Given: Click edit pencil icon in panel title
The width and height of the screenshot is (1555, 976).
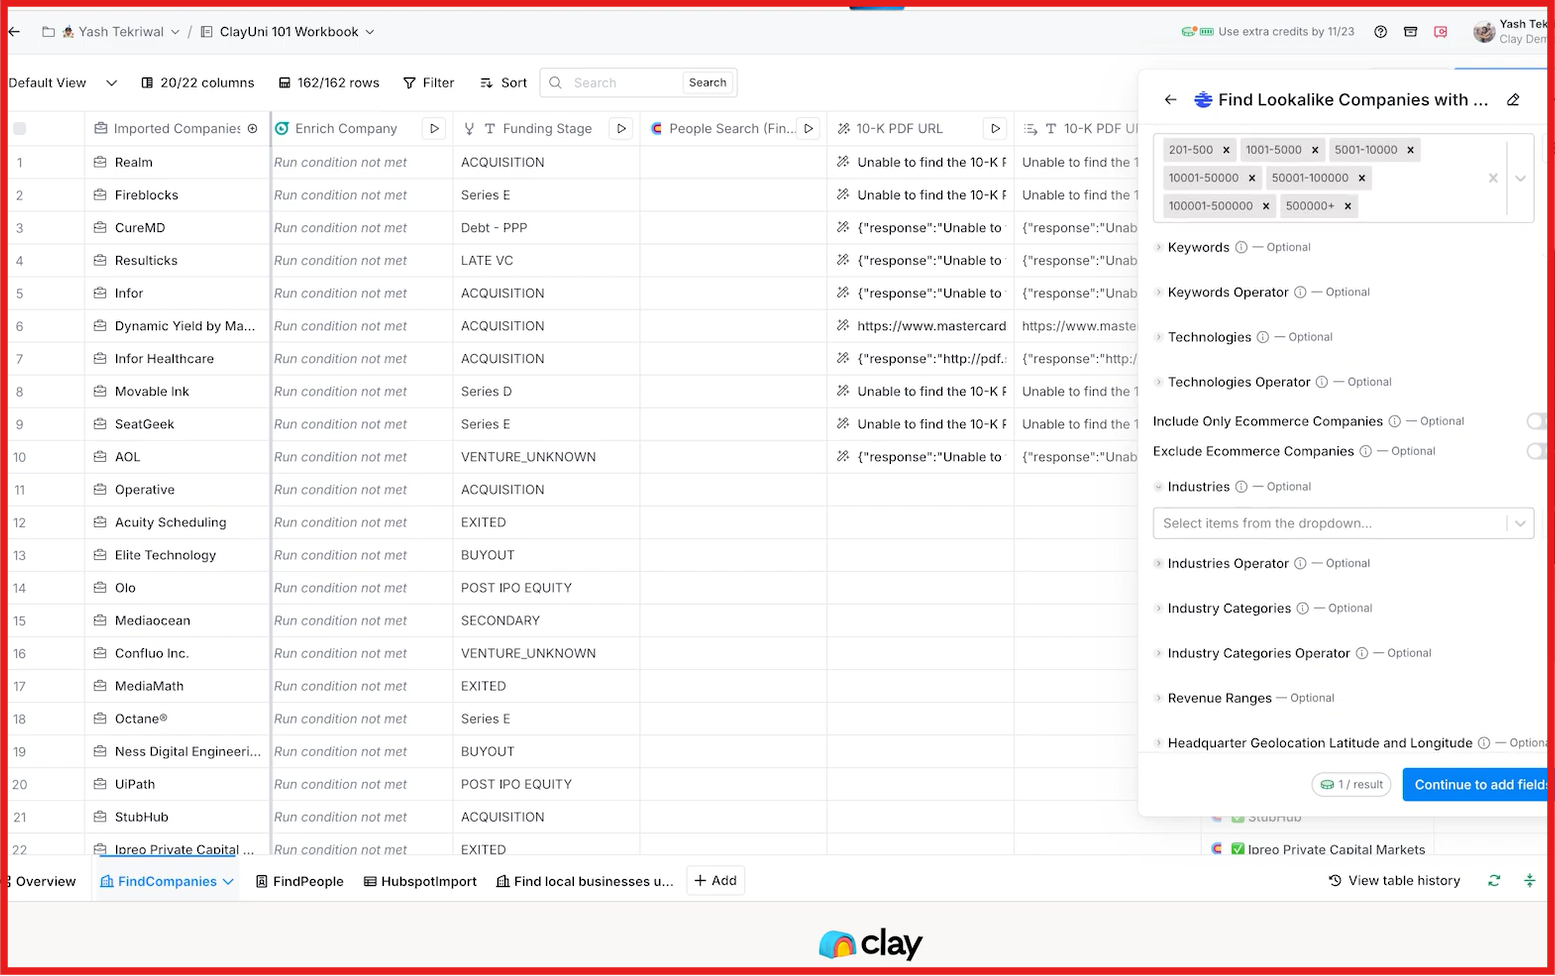Looking at the screenshot, I should 1513,100.
